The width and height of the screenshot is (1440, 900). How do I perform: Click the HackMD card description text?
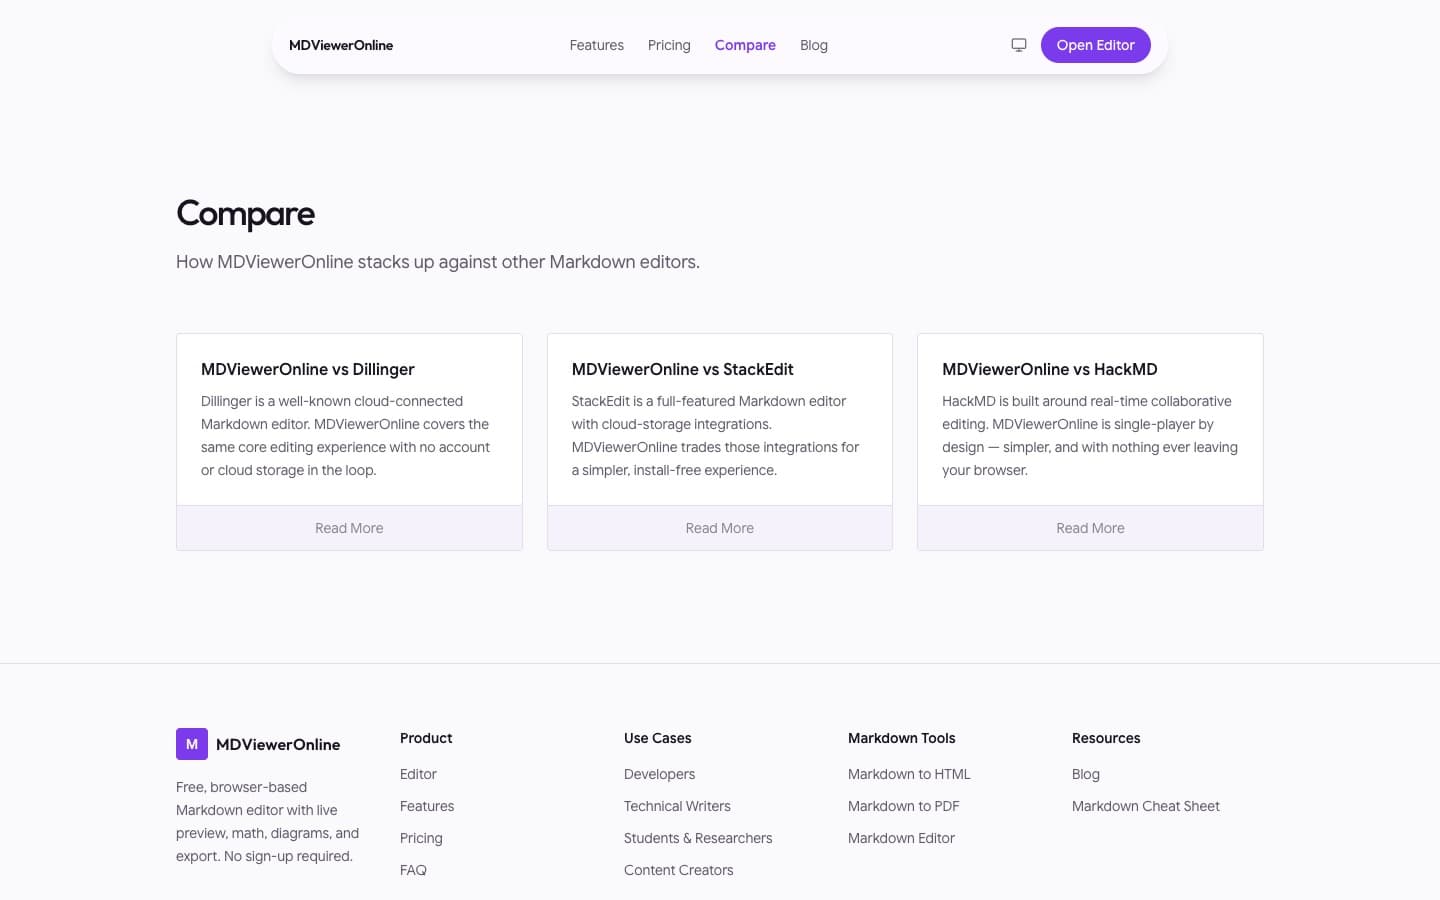(1090, 436)
